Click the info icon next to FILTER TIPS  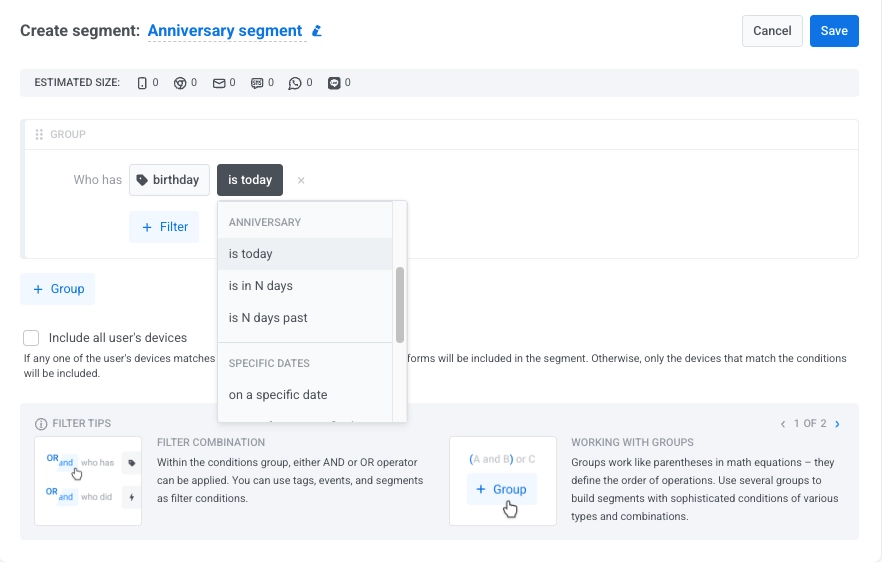click(41, 424)
